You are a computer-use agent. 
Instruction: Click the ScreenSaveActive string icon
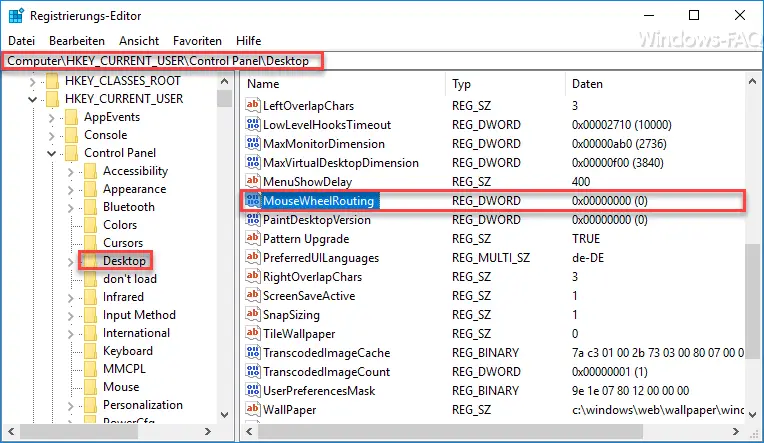(x=252, y=295)
